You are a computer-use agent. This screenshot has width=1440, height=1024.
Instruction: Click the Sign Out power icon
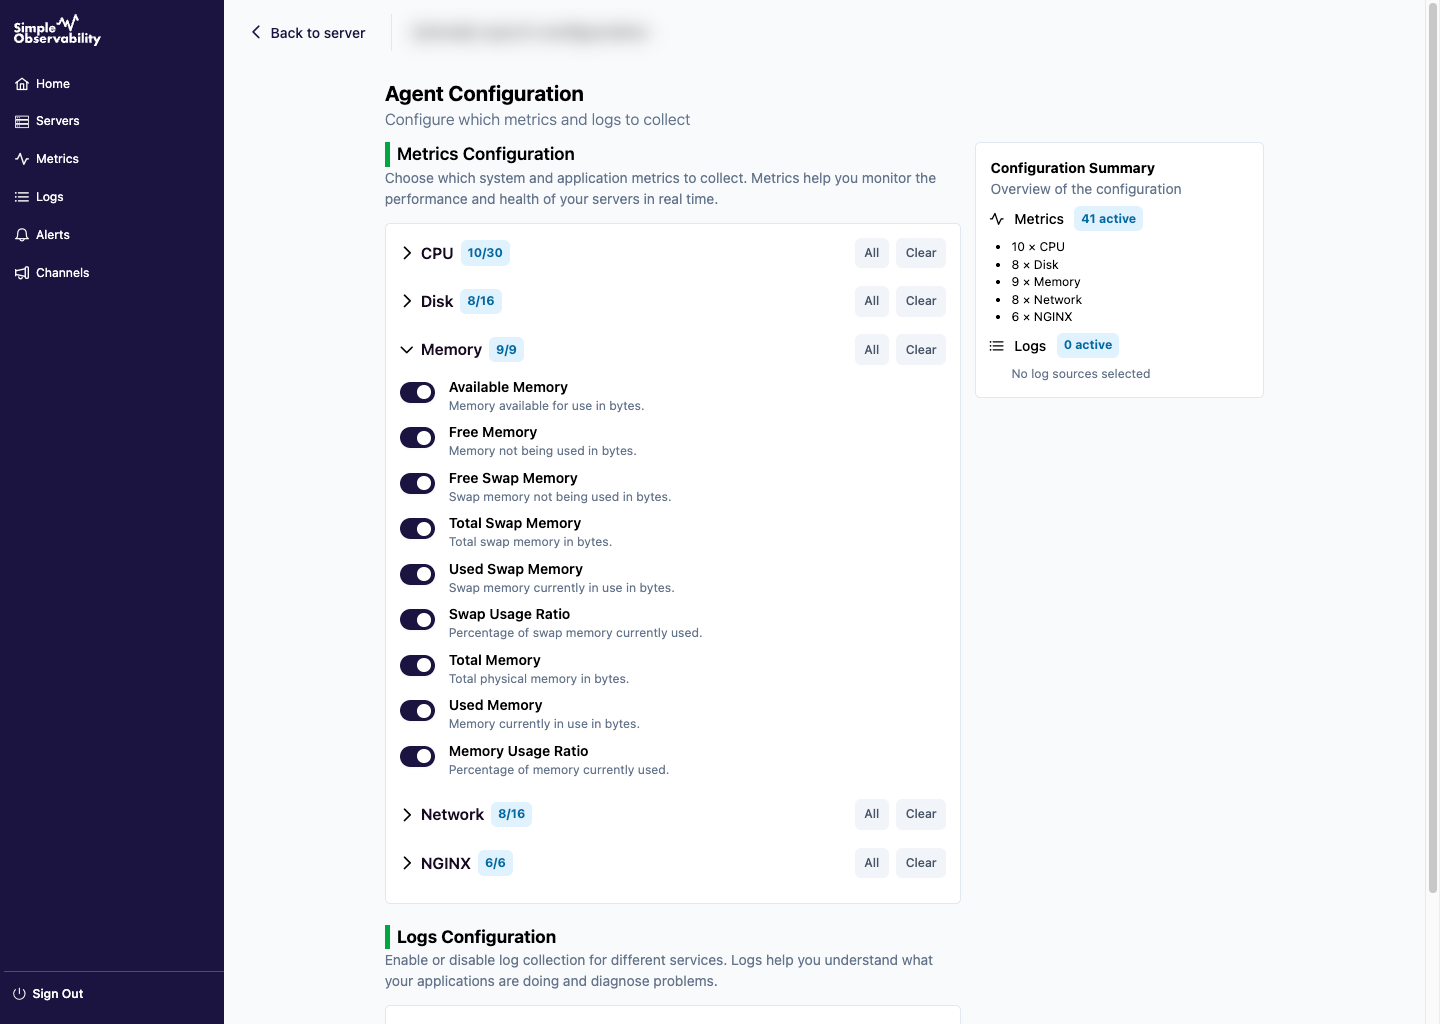pyautogui.click(x=19, y=994)
